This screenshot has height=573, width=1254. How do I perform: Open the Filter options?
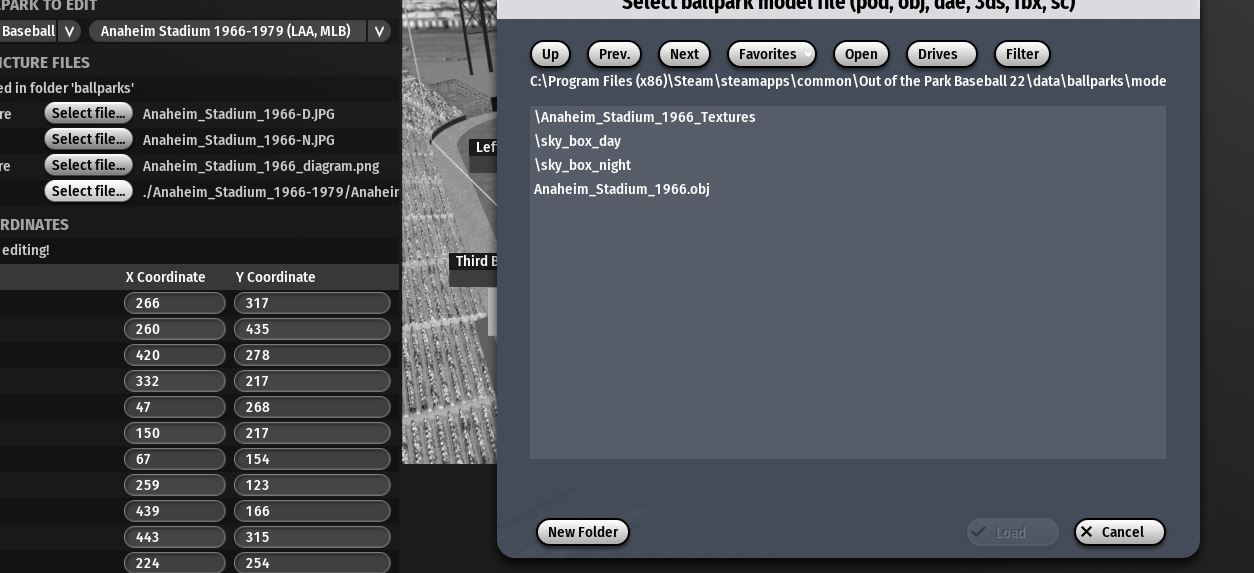tap(1022, 54)
